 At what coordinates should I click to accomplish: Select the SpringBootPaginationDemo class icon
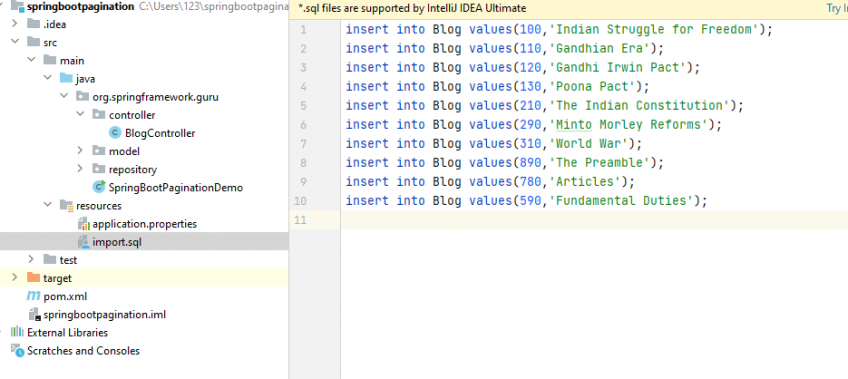point(99,187)
